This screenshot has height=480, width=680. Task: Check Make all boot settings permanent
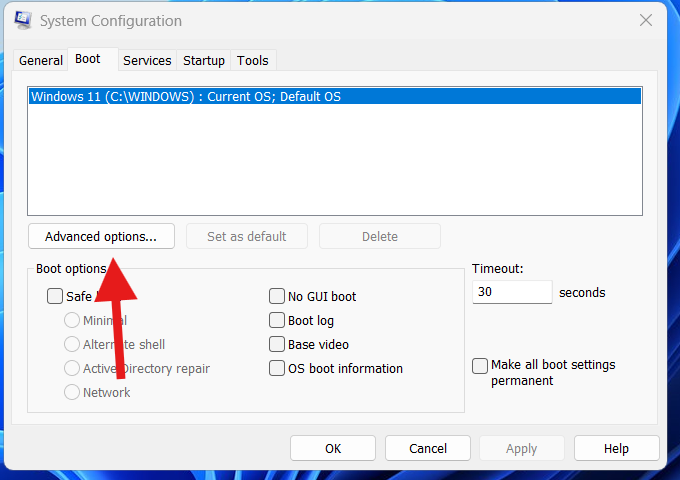tap(480, 366)
